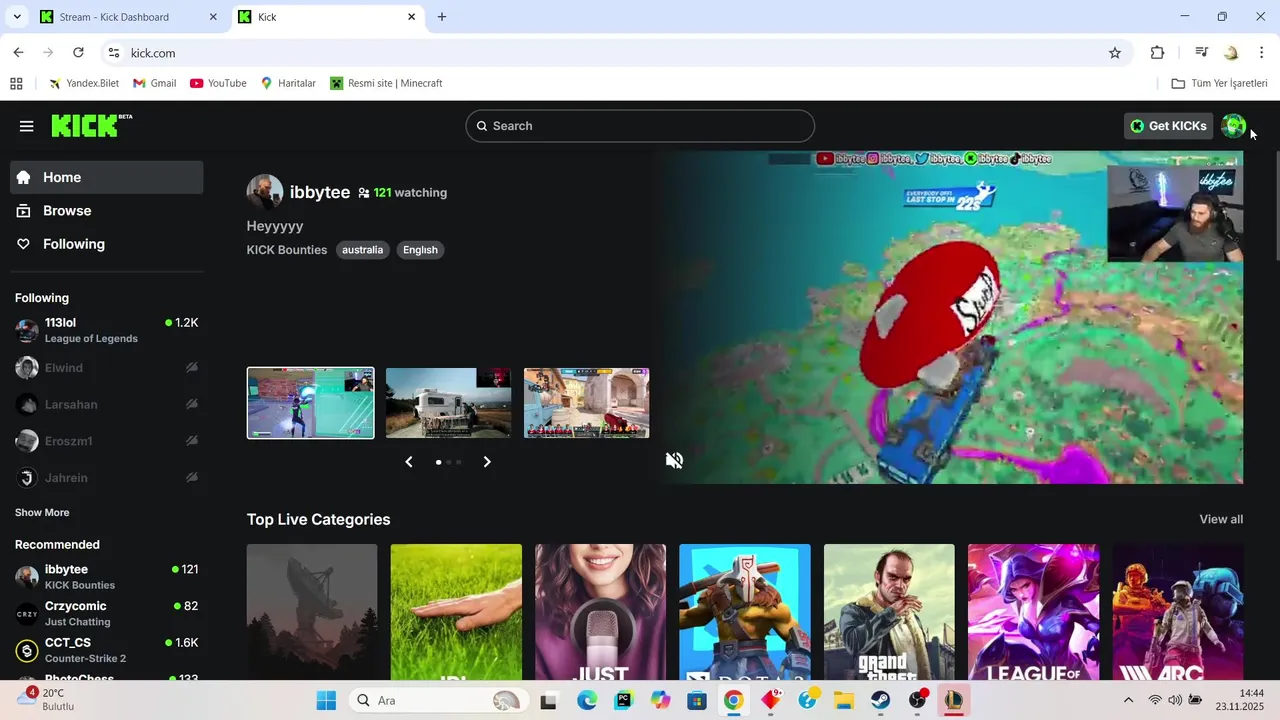Image resolution: width=1280 pixels, height=720 pixels.
Task: Click View all live categories
Action: [x=1221, y=519]
